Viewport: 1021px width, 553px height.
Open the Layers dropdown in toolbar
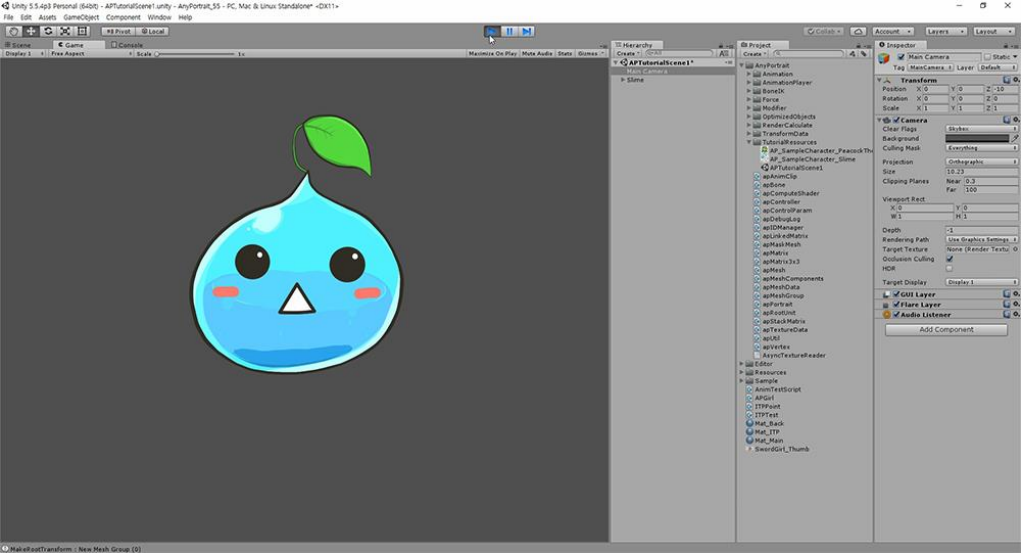[944, 31]
